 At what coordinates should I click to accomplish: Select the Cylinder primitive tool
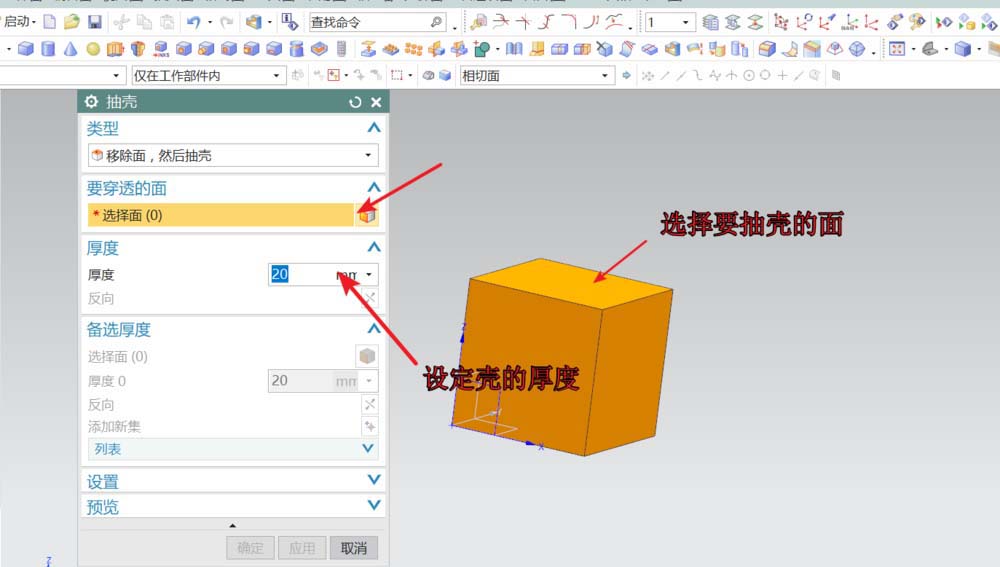click(x=48, y=48)
